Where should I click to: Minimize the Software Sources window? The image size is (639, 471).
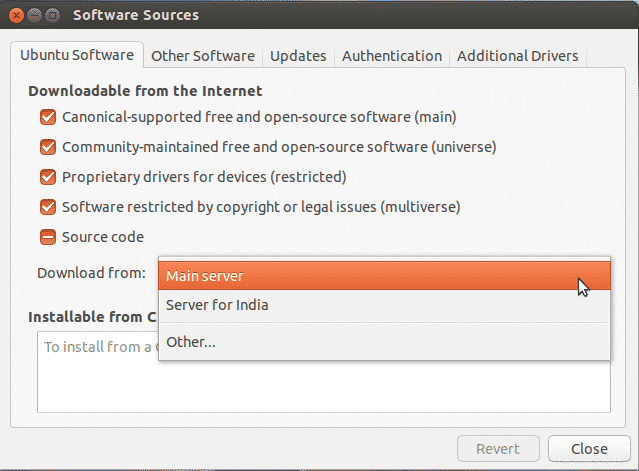[34, 15]
